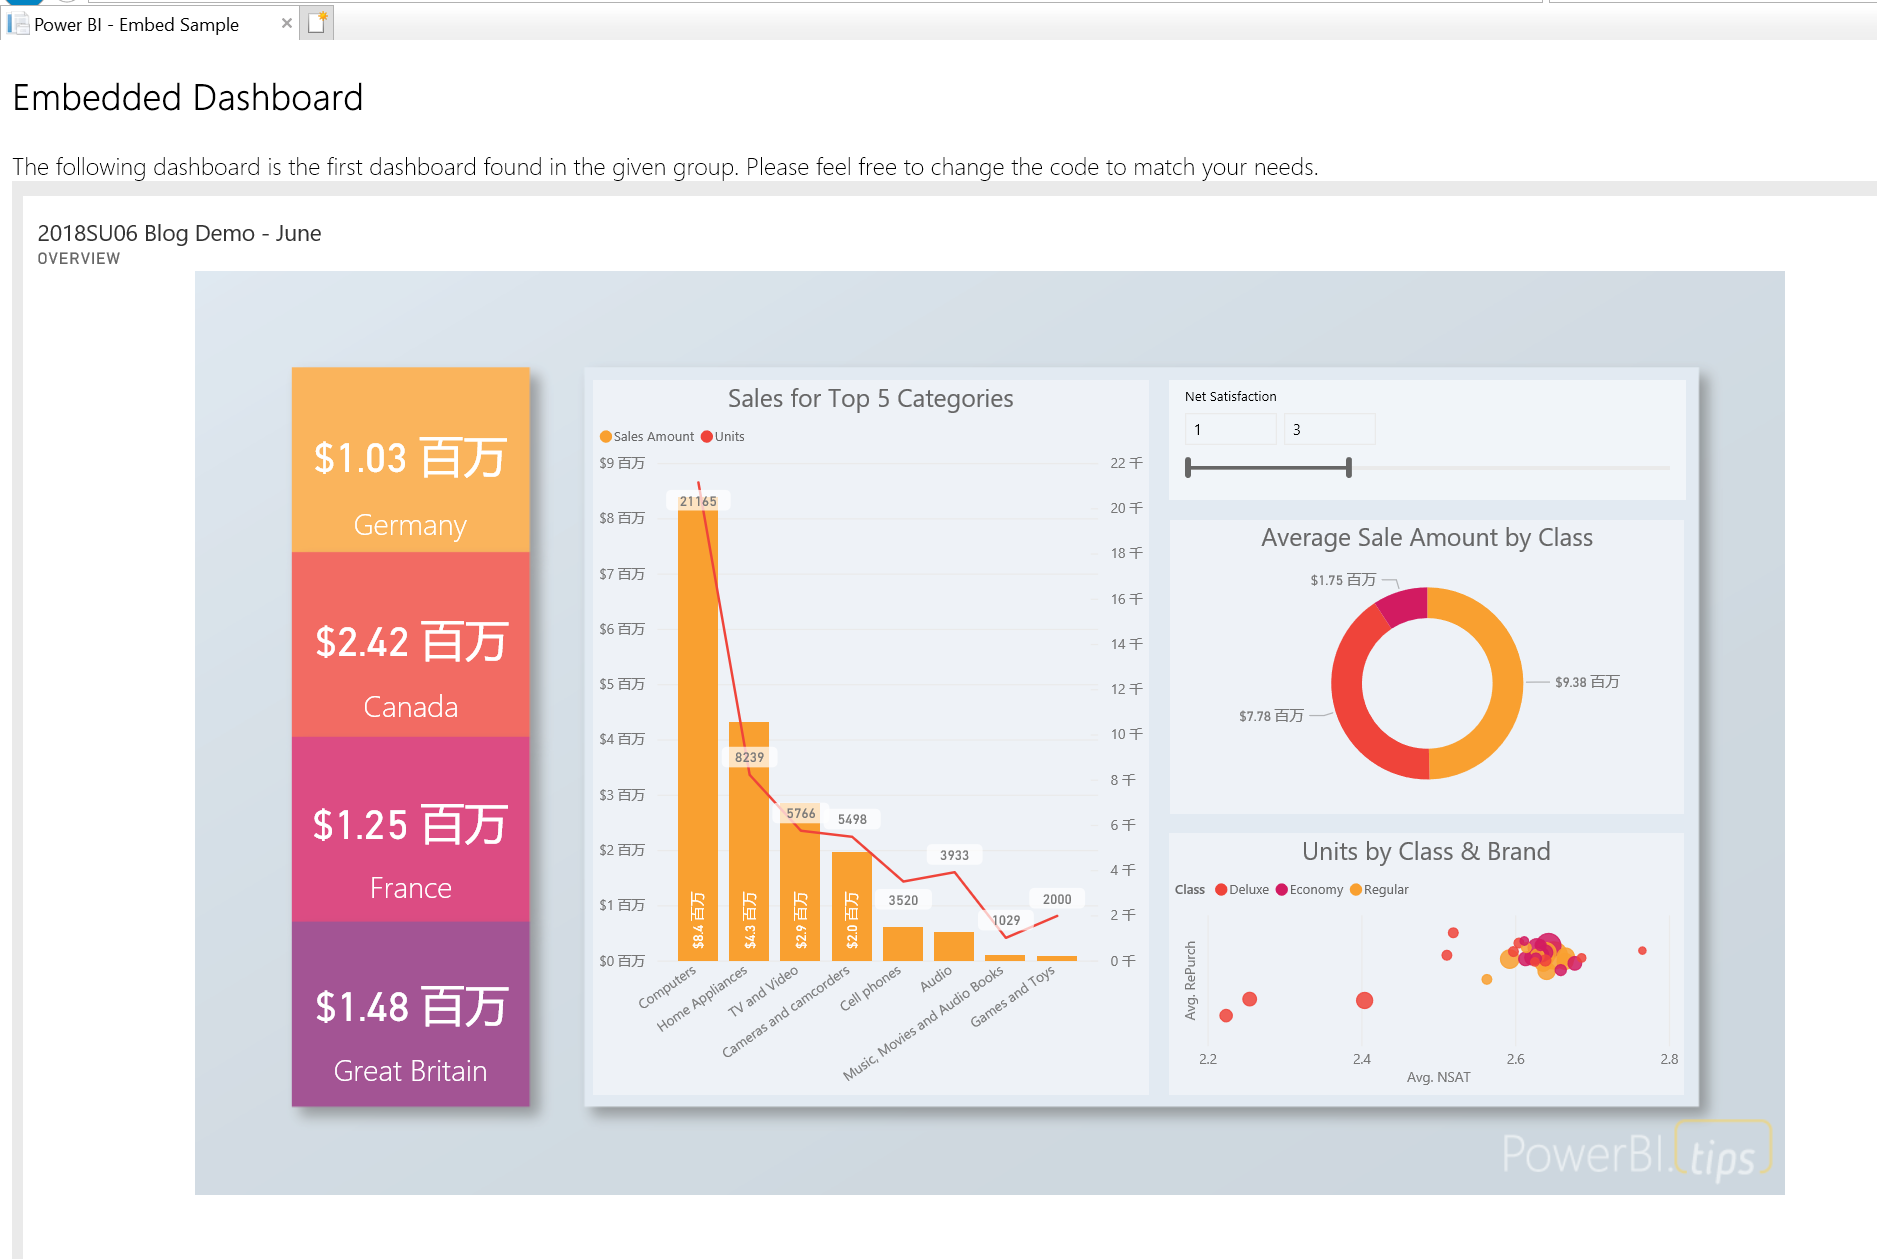Click the Home Appliances bar in chart
The width and height of the screenshot is (1877, 1259).
pos(749,850)
